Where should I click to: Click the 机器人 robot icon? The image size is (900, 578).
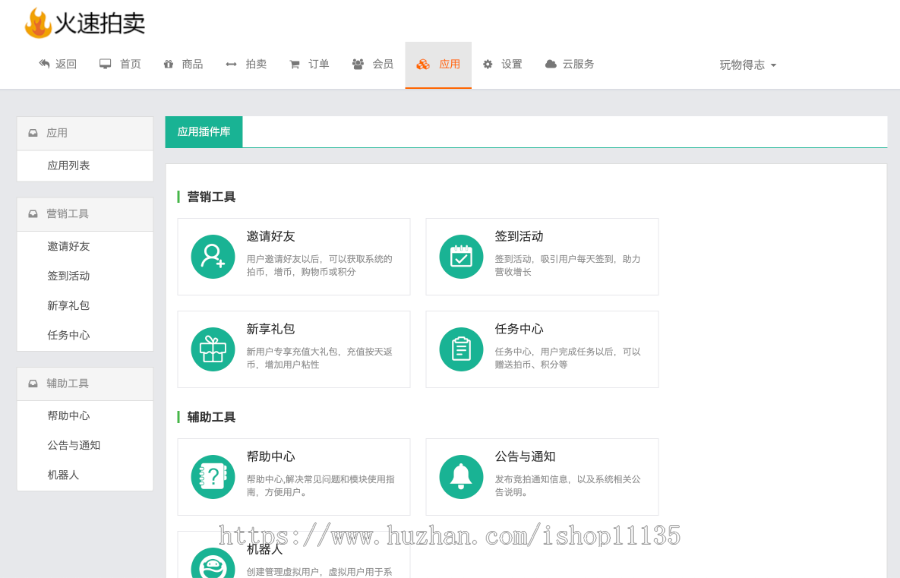point(213,564)
